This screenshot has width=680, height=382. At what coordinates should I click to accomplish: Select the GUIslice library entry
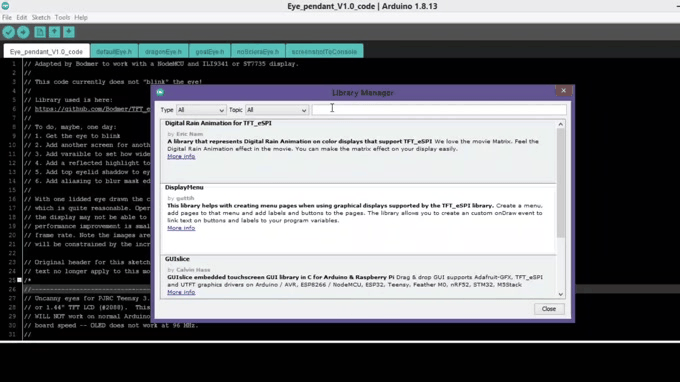click(x=358, y=277)
